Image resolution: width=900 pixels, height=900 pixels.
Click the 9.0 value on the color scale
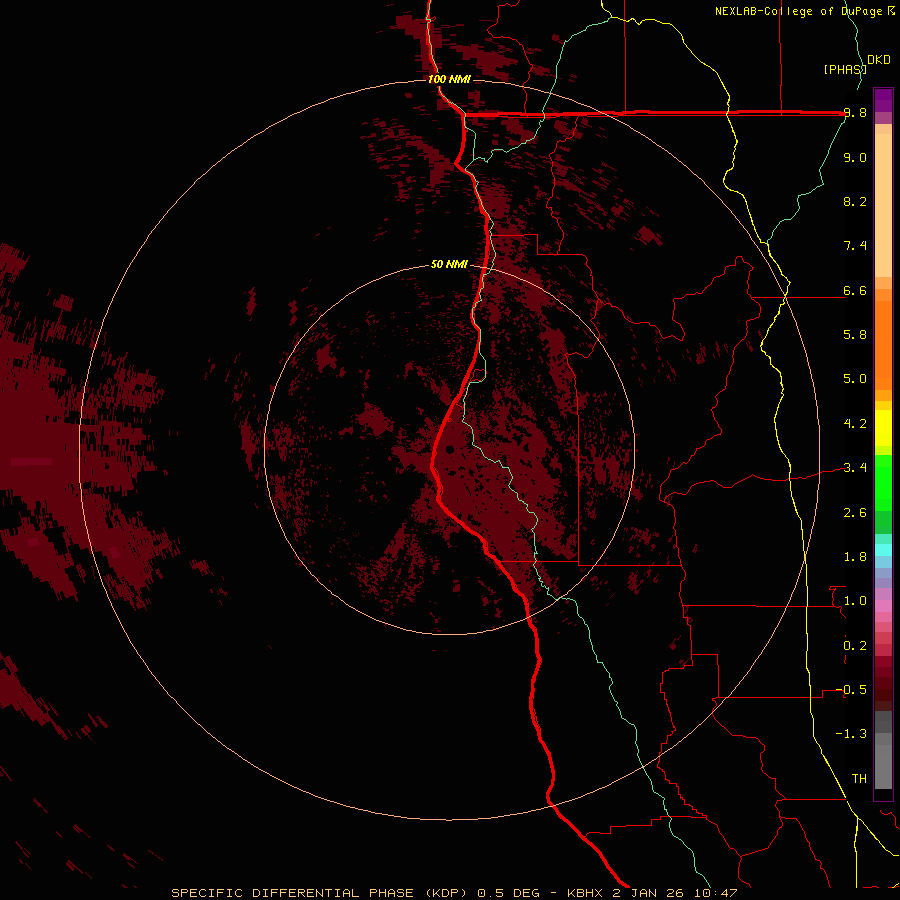(x=855, y=157)
